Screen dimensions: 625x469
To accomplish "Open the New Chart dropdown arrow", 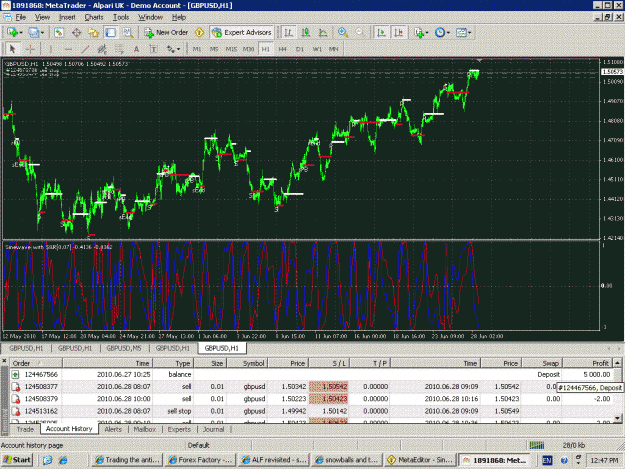I will 21,33.
